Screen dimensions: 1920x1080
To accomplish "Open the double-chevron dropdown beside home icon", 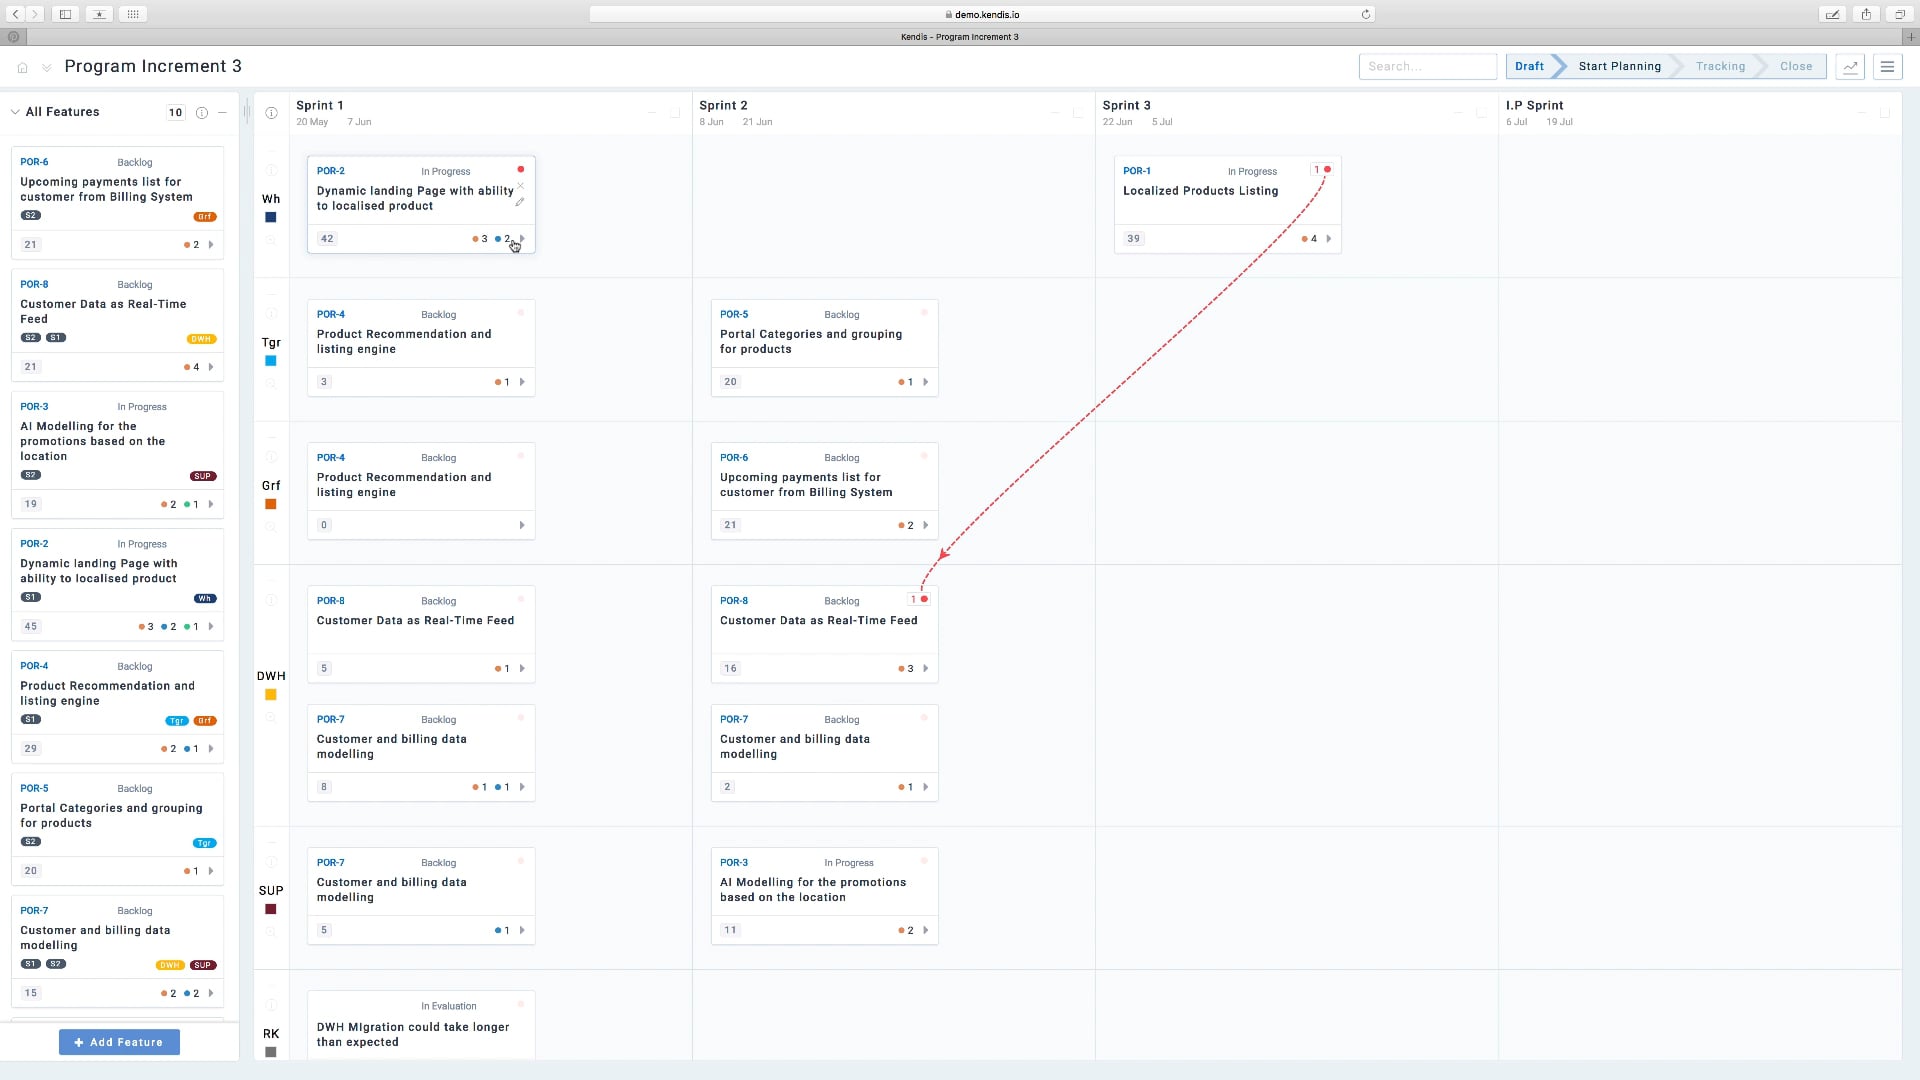I will [46, 68].
